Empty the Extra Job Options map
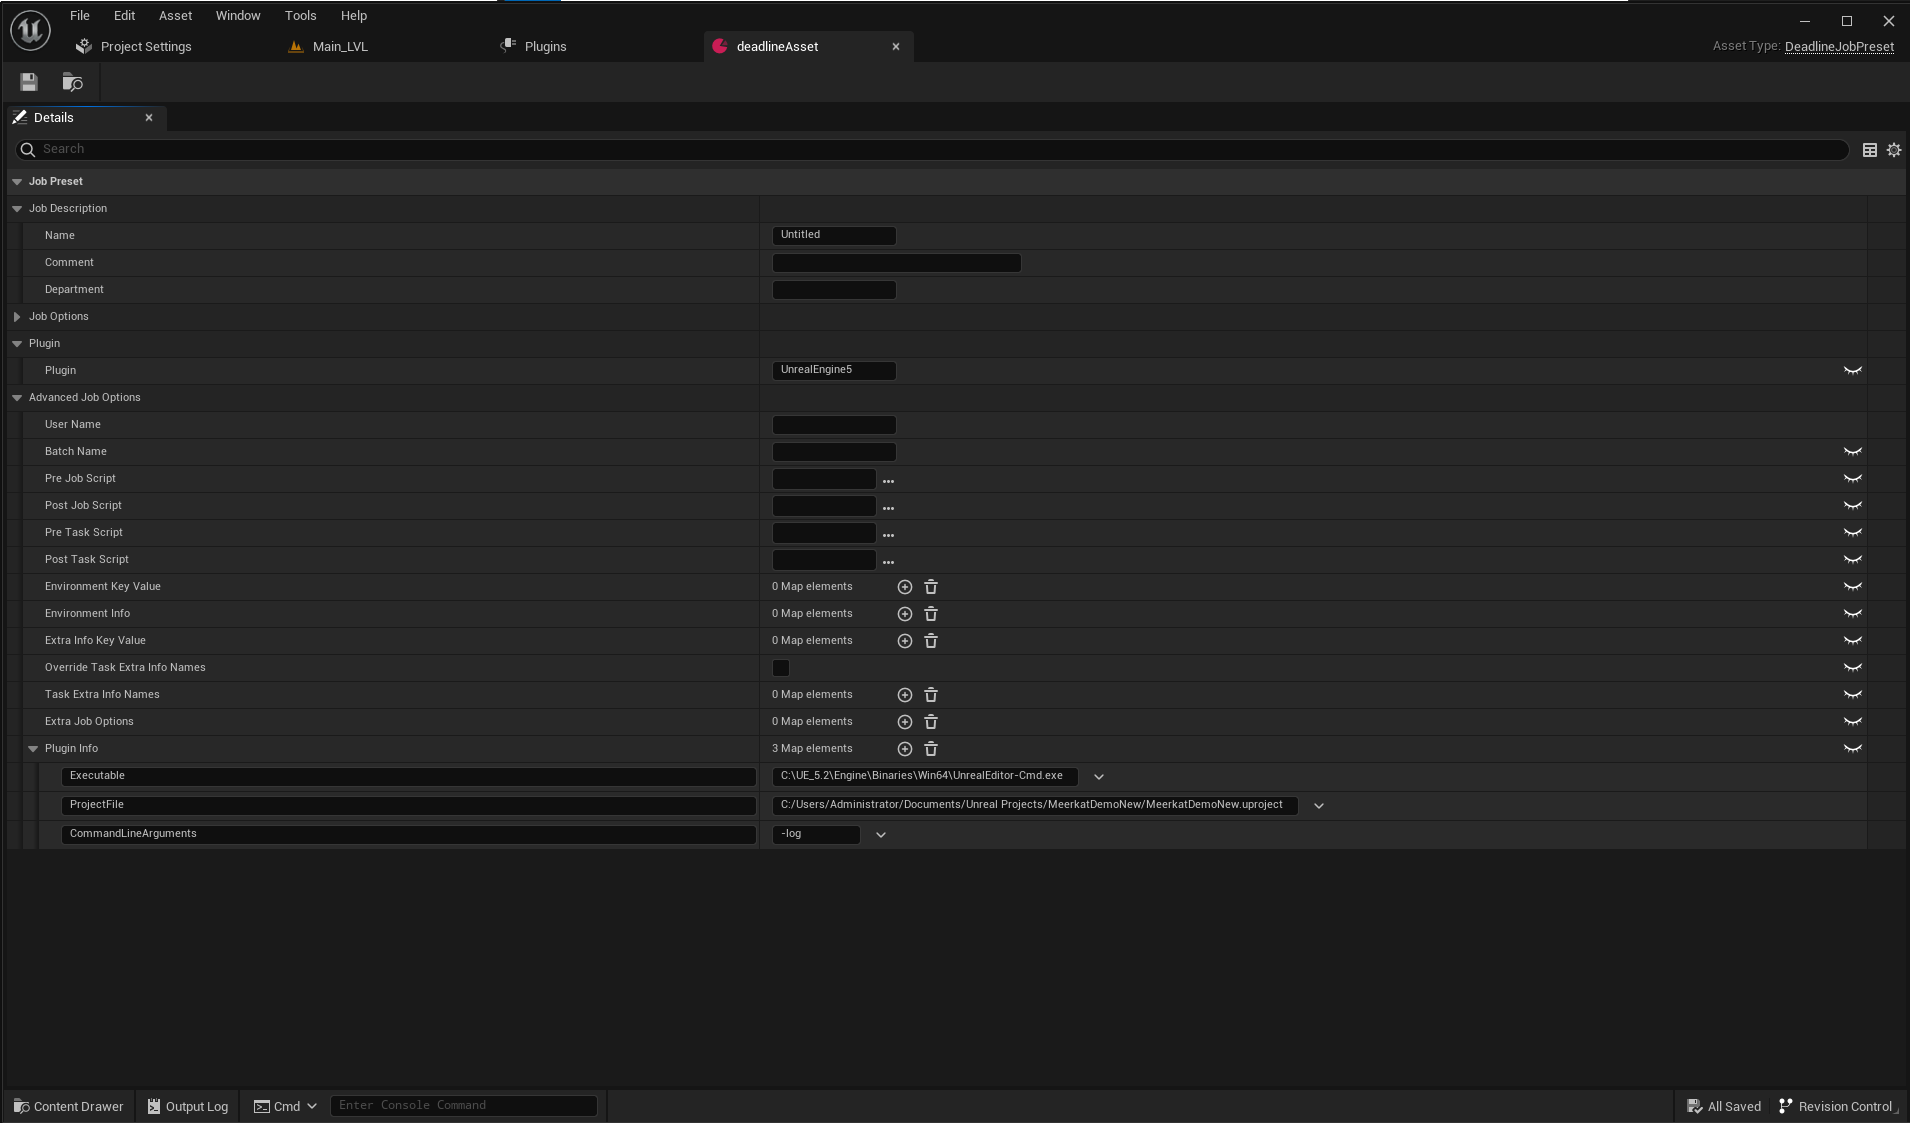 pos(931,721)
